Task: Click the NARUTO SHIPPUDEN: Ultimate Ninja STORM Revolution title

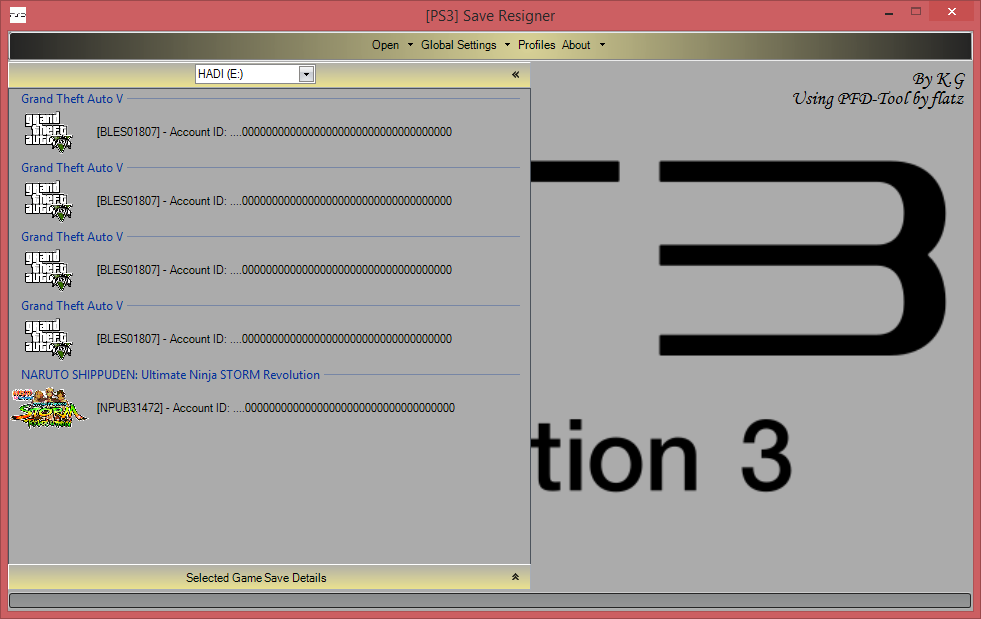Action: 170,375
